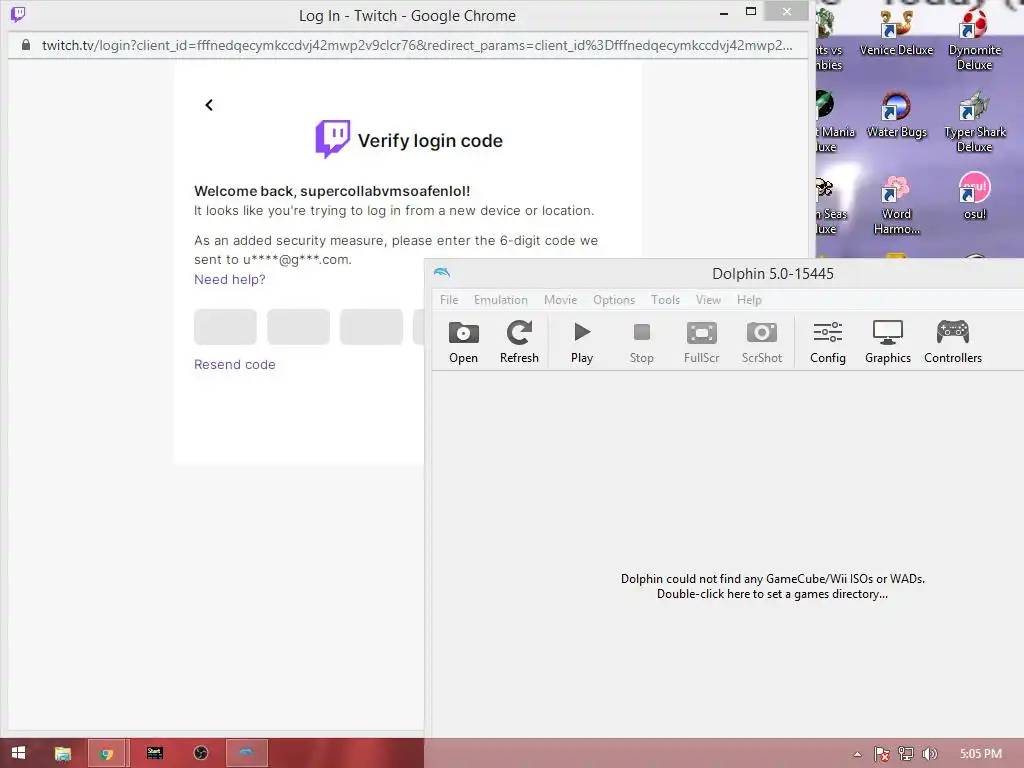Open File Explorer from the taskbar
Screen dimensions: 1024x768
coord(63,753)
